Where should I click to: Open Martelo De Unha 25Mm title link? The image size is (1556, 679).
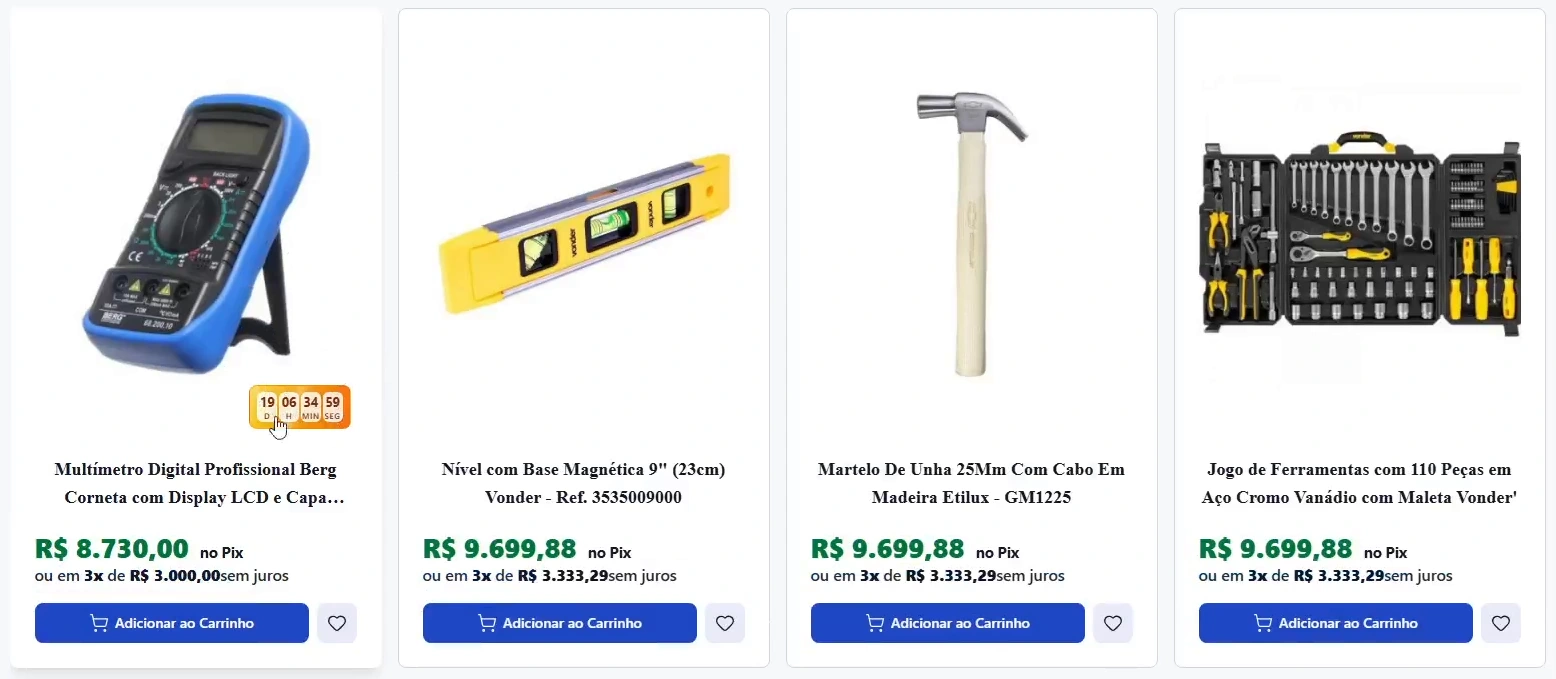972,483
